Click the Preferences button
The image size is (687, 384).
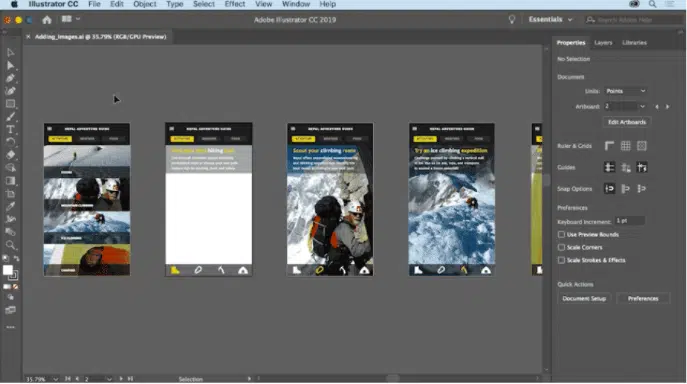(643, 299)
